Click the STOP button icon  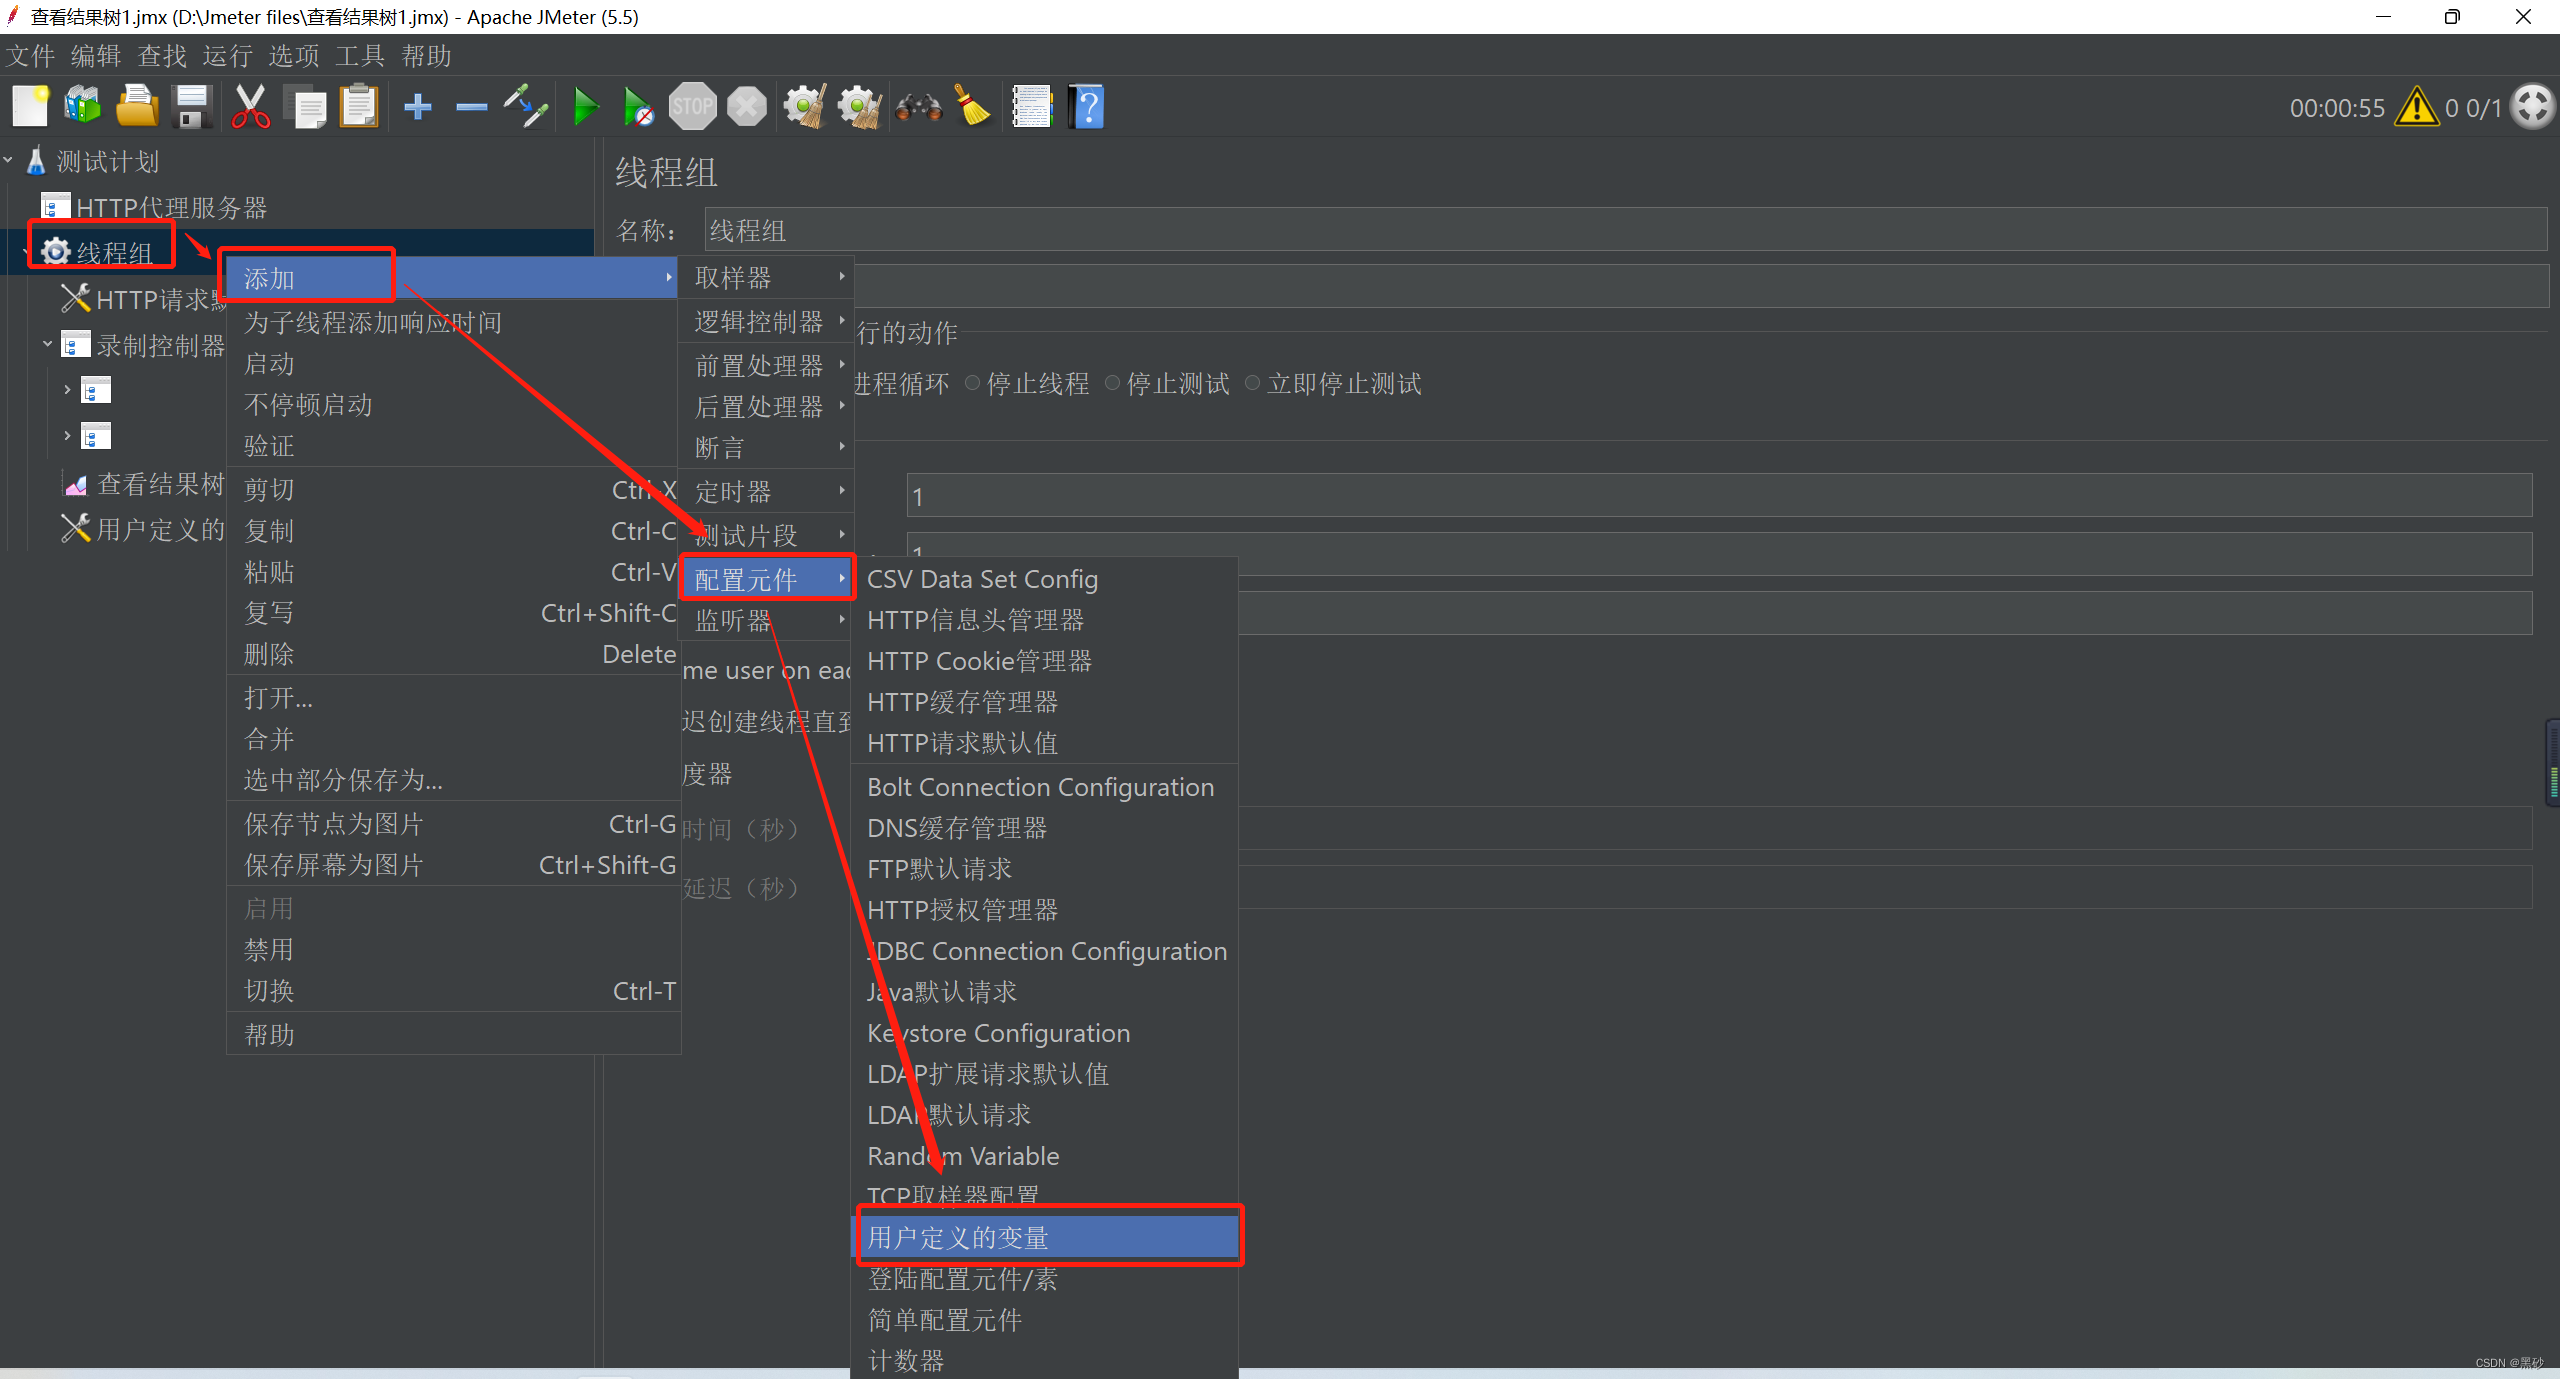click(x=692, y=106)
